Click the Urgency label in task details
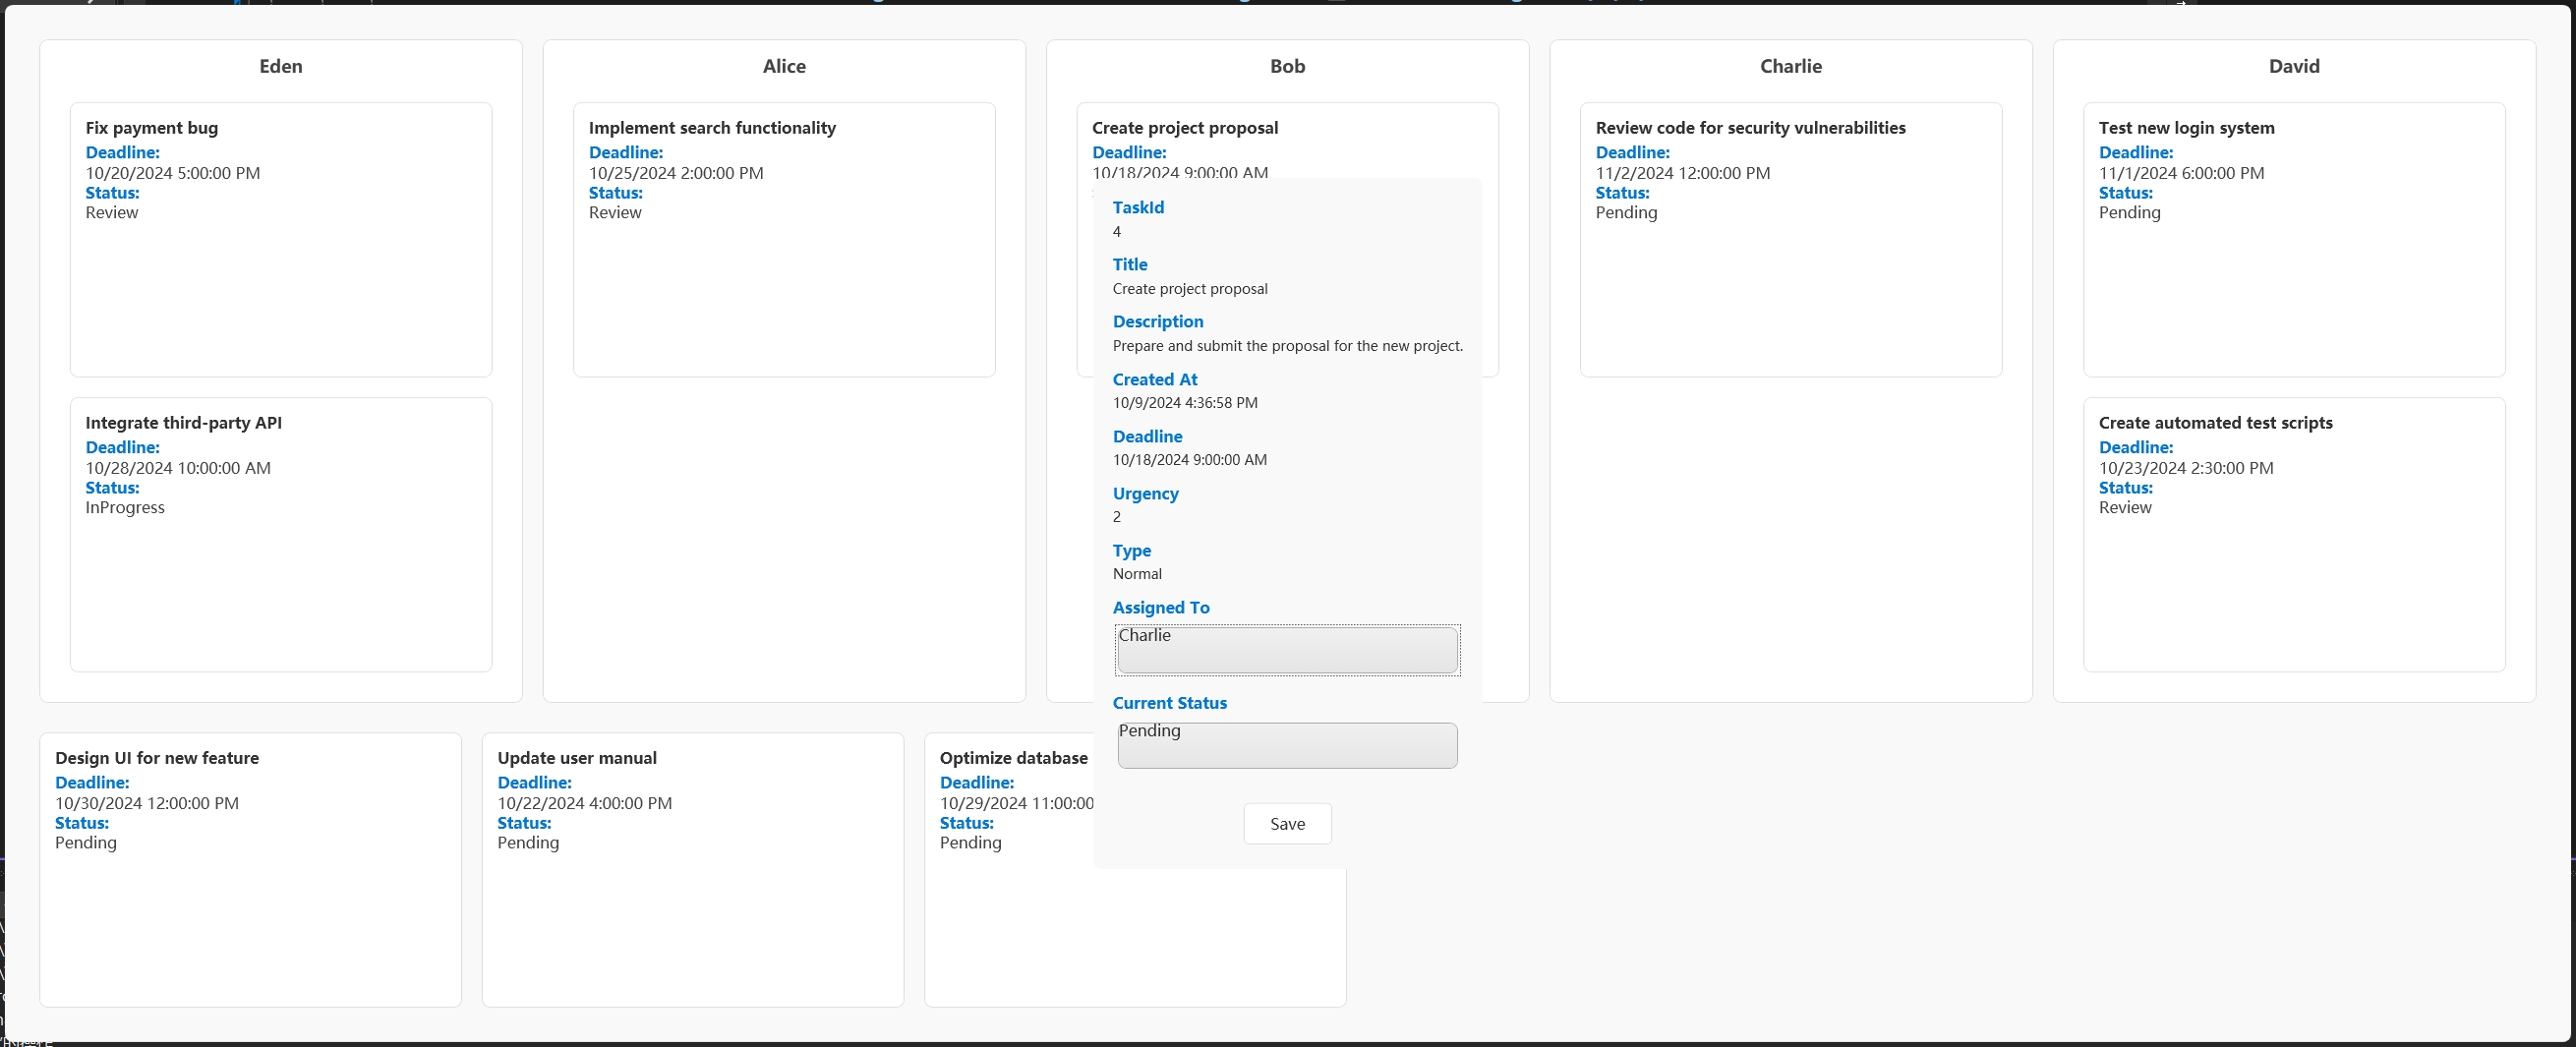Image resolution: width=2576 pixels, height=1047 pixels. click(1145, 494)
